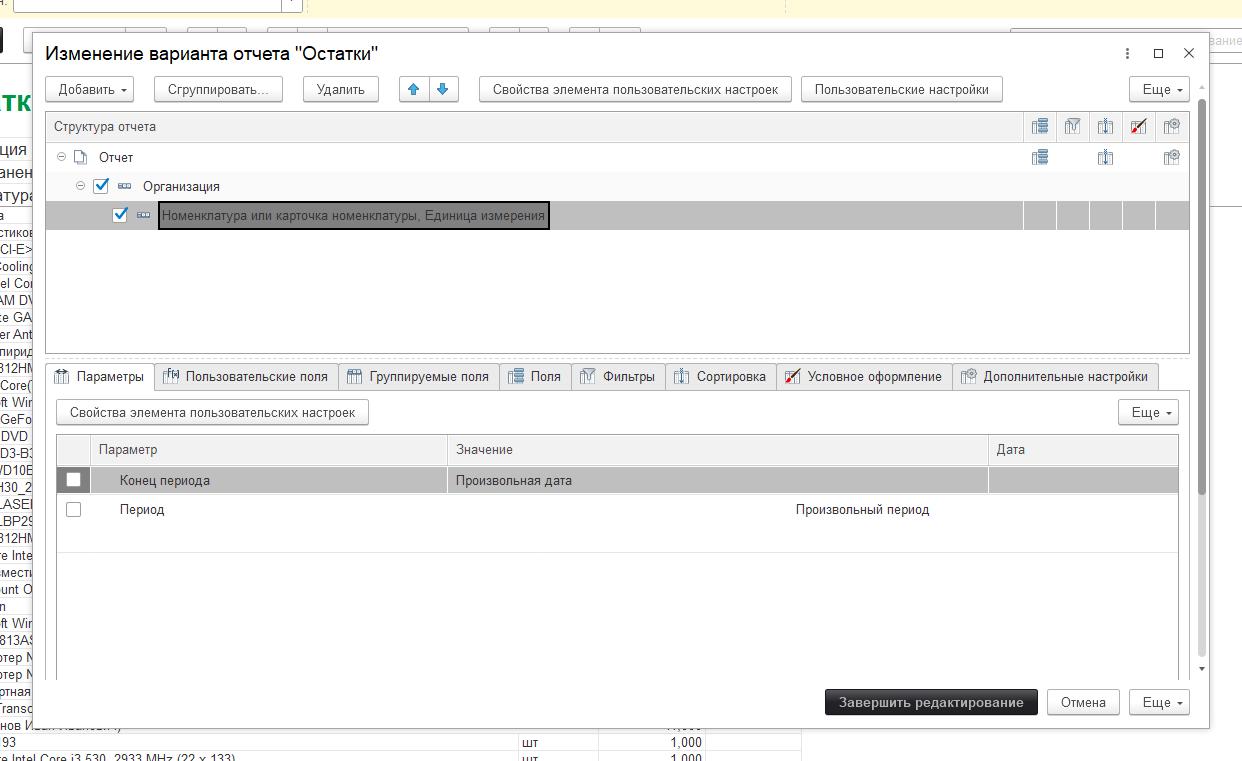
Task: Click the move up arrow button
Action: click(414, 89)
